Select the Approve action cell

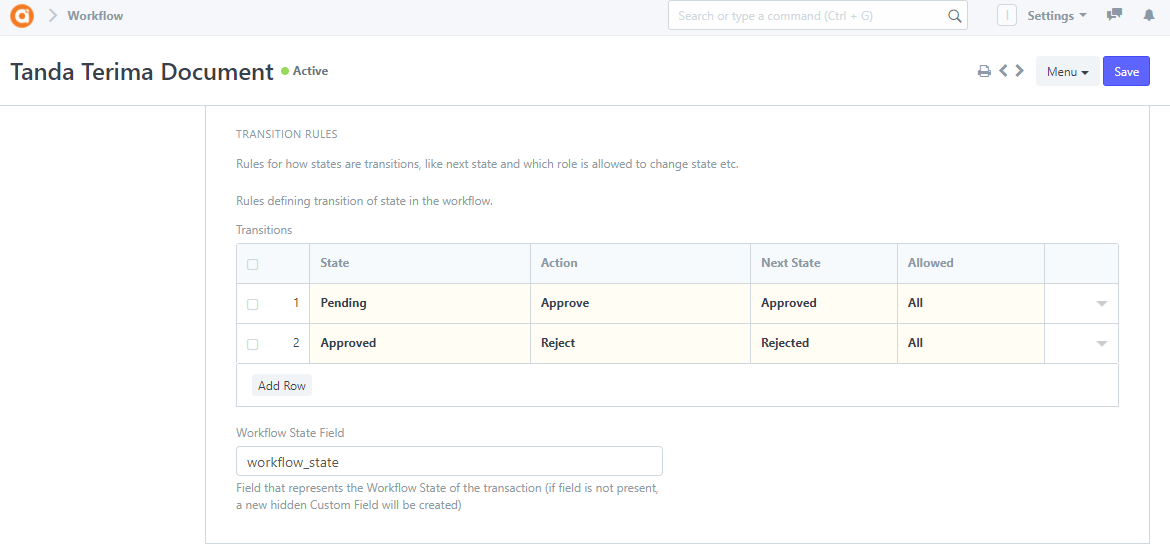tap(640, 304)
